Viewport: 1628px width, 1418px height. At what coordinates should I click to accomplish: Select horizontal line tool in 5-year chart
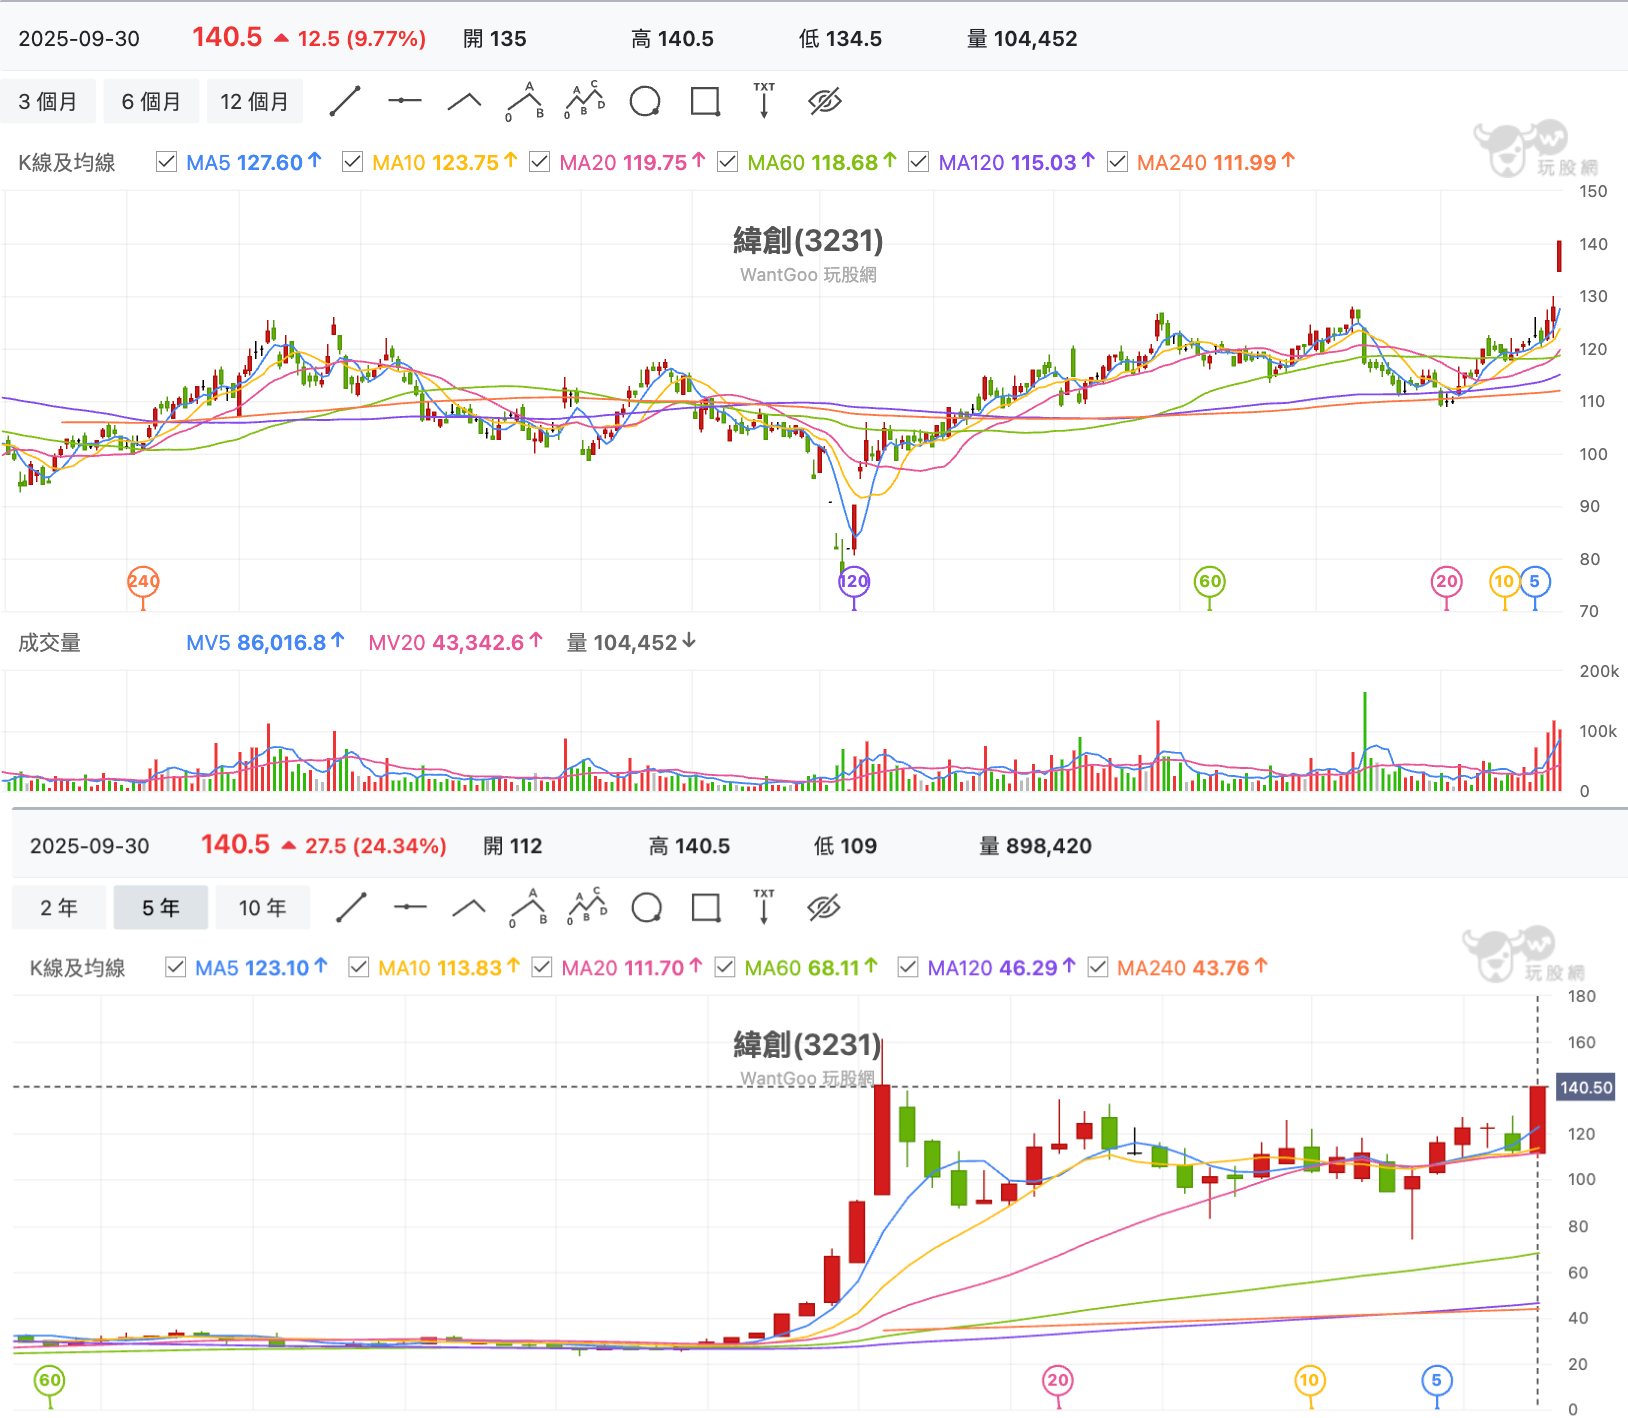click(410, 908)
